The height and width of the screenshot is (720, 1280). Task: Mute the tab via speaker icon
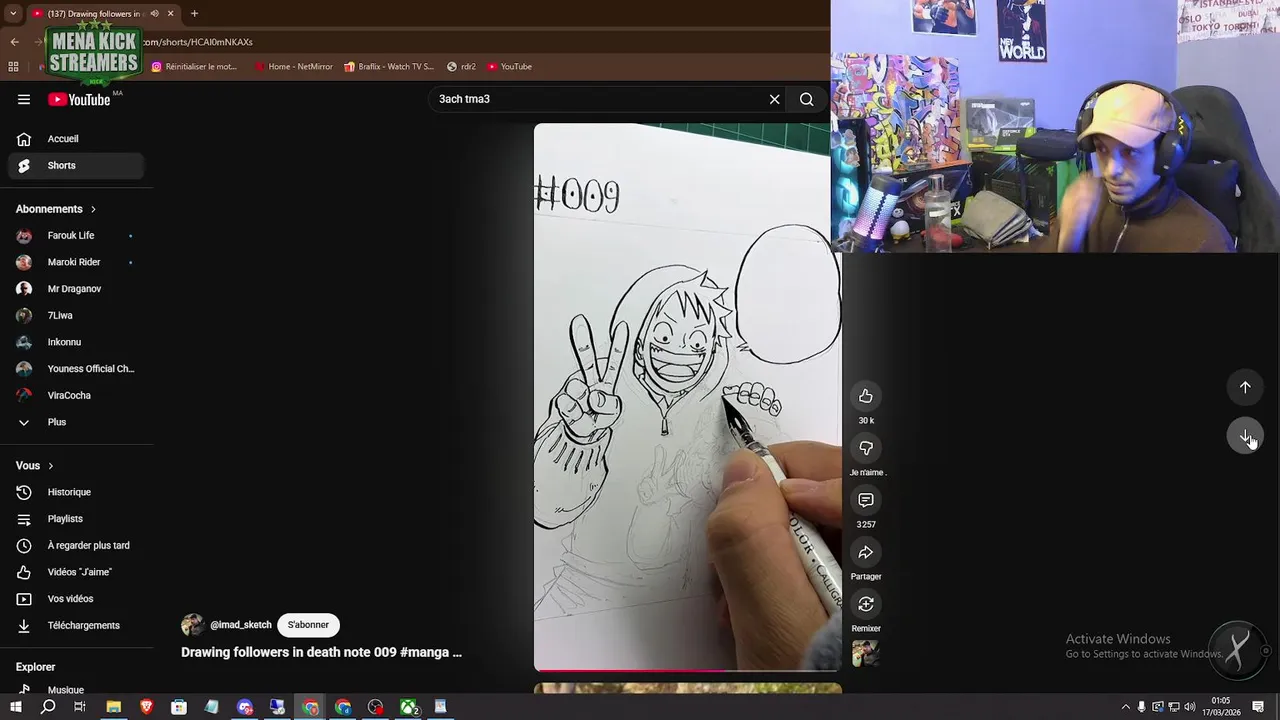(x=154, y=14)
